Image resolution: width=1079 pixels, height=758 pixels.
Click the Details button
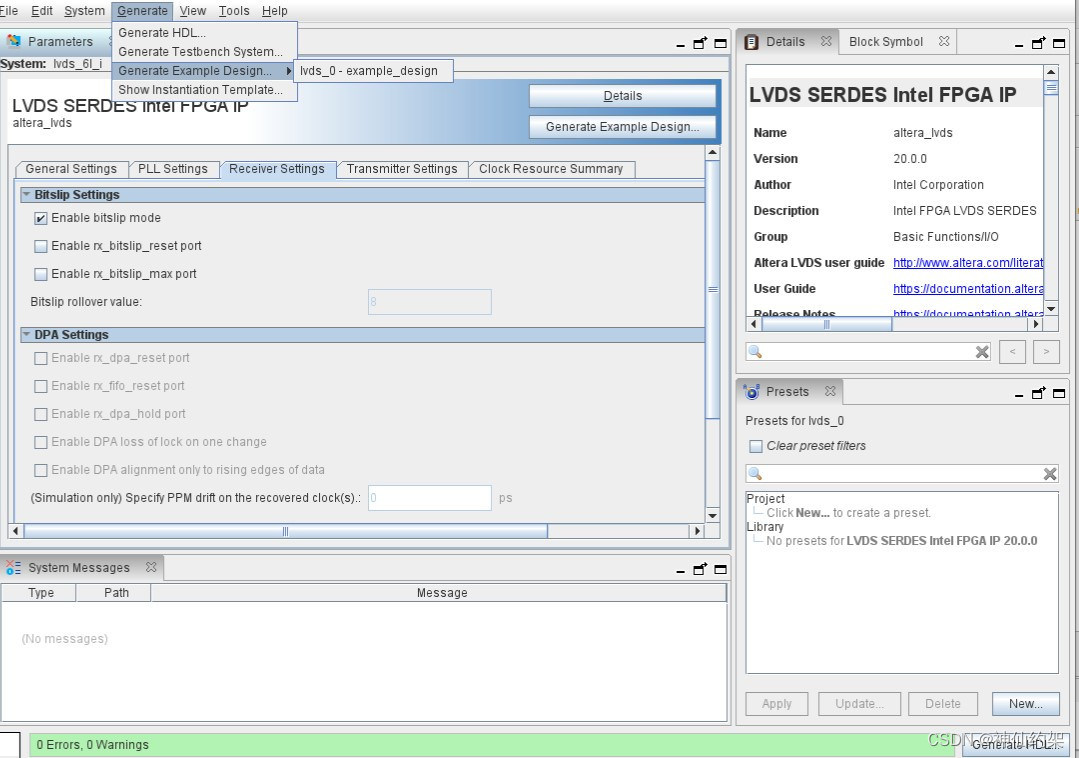622,96
